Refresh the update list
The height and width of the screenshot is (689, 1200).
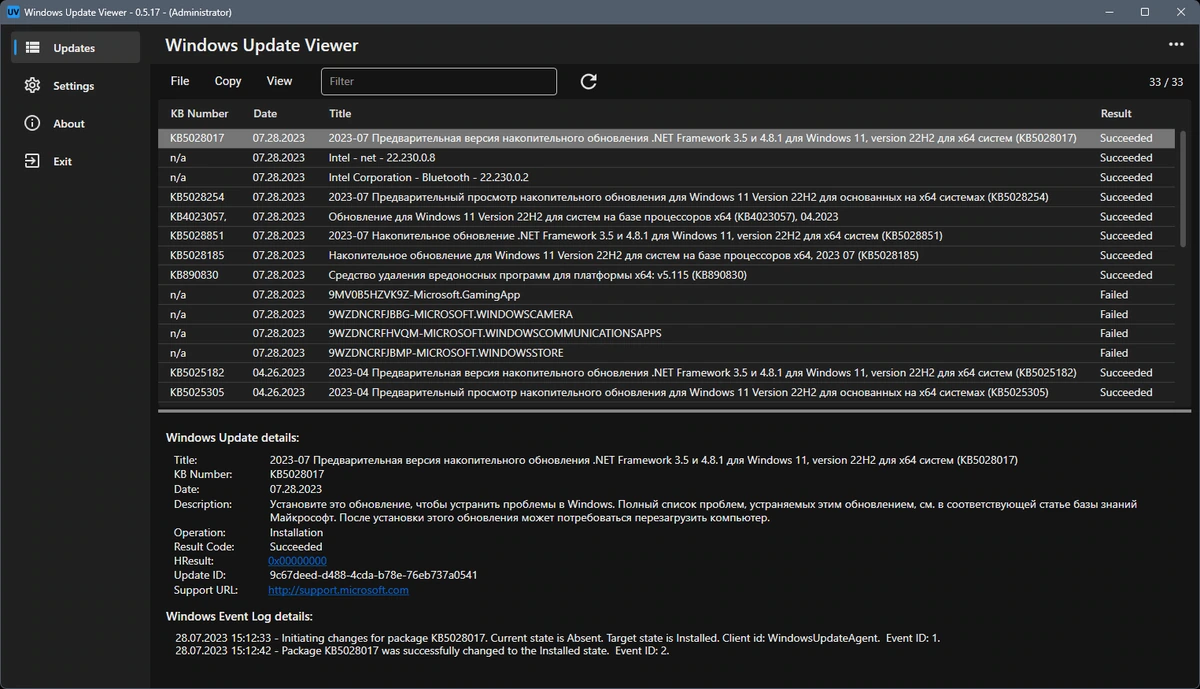click(588, 81)
